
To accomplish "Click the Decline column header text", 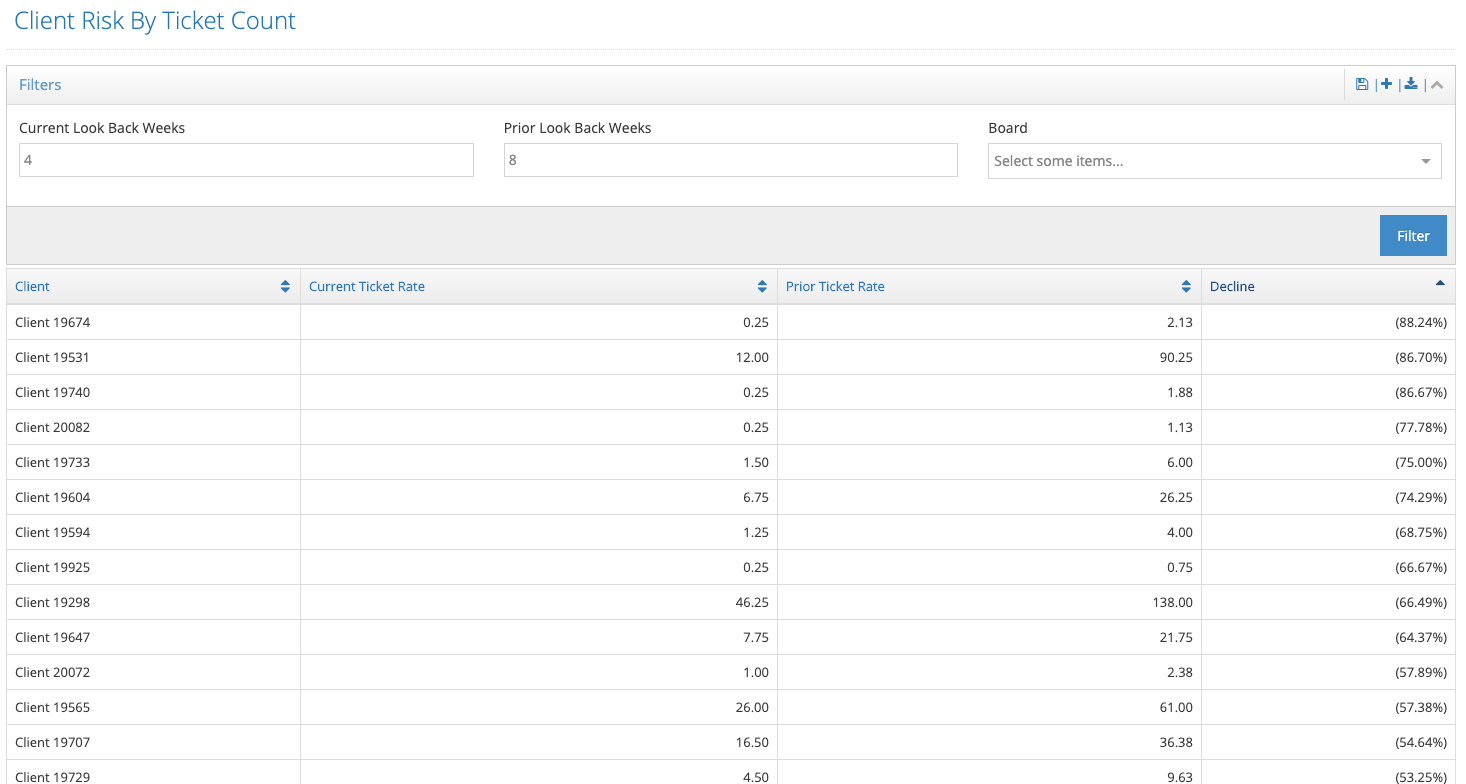I will [1232, 287].
